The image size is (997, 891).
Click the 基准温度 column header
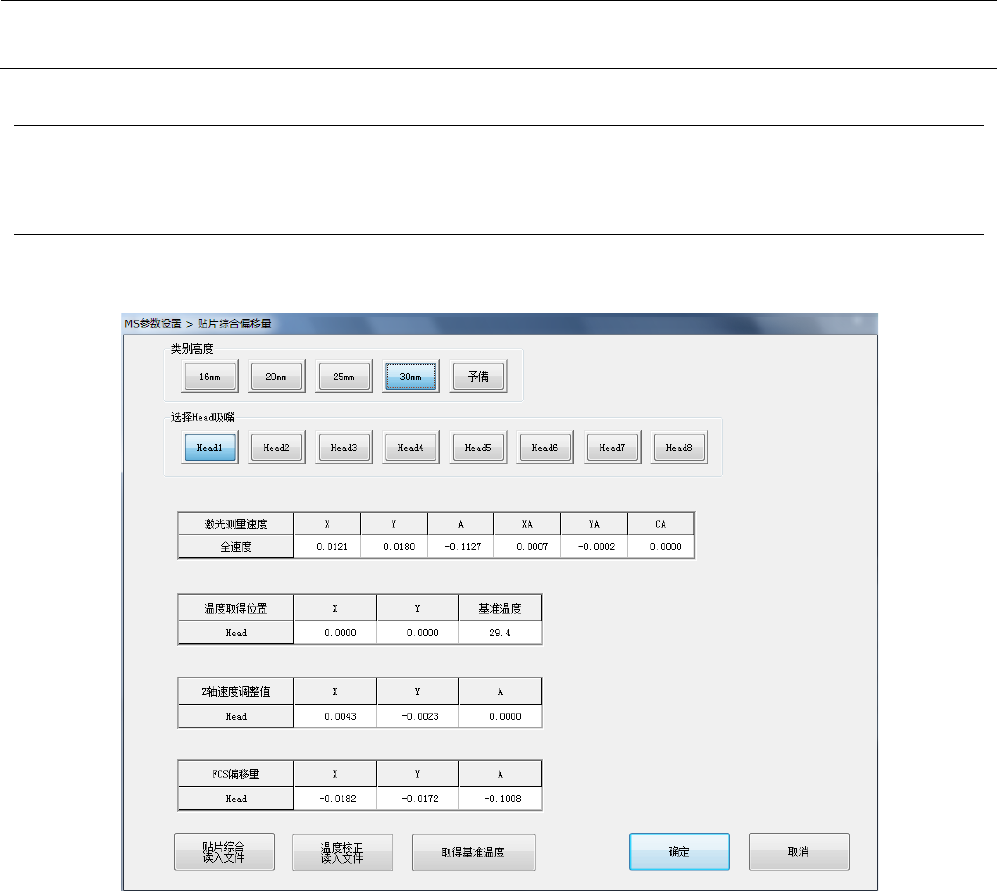(500, 608)
